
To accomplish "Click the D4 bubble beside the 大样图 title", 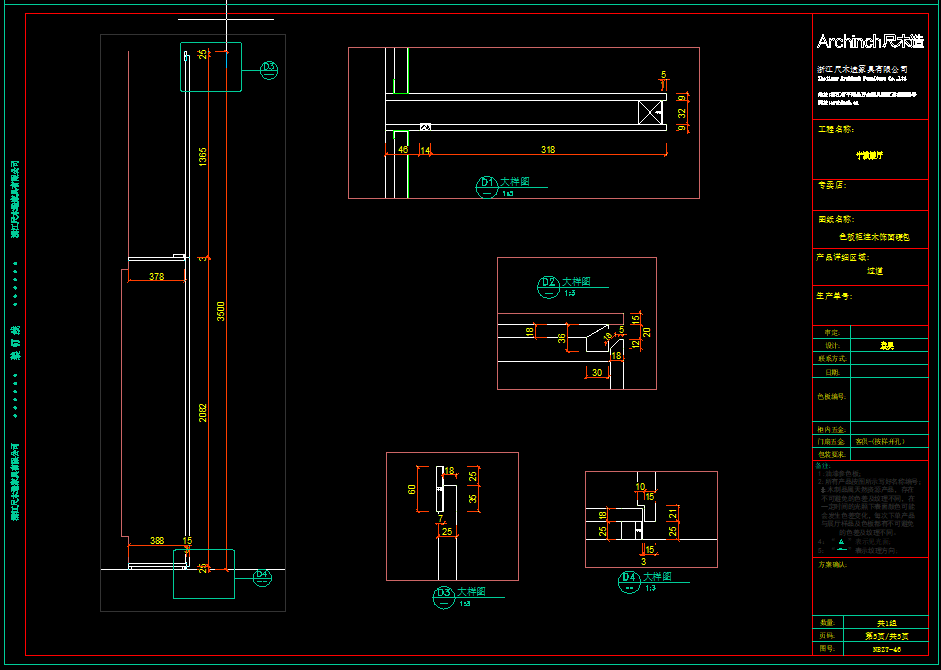I will pos(629,579).
